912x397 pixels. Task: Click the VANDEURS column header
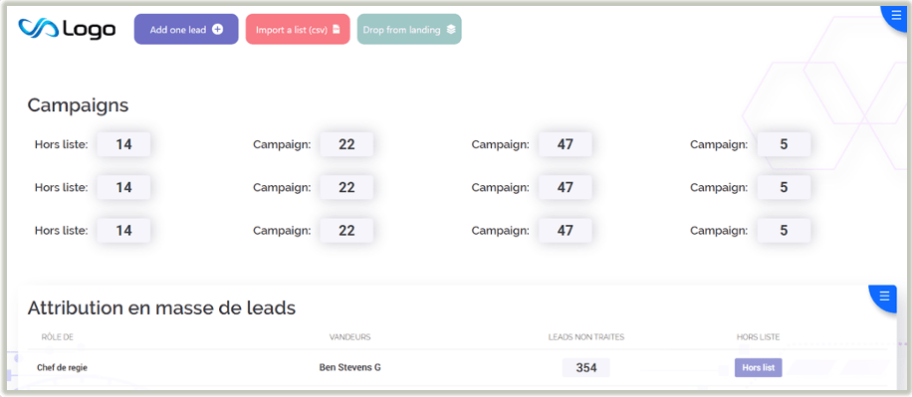pyautogui.click(x=350, y=337)
